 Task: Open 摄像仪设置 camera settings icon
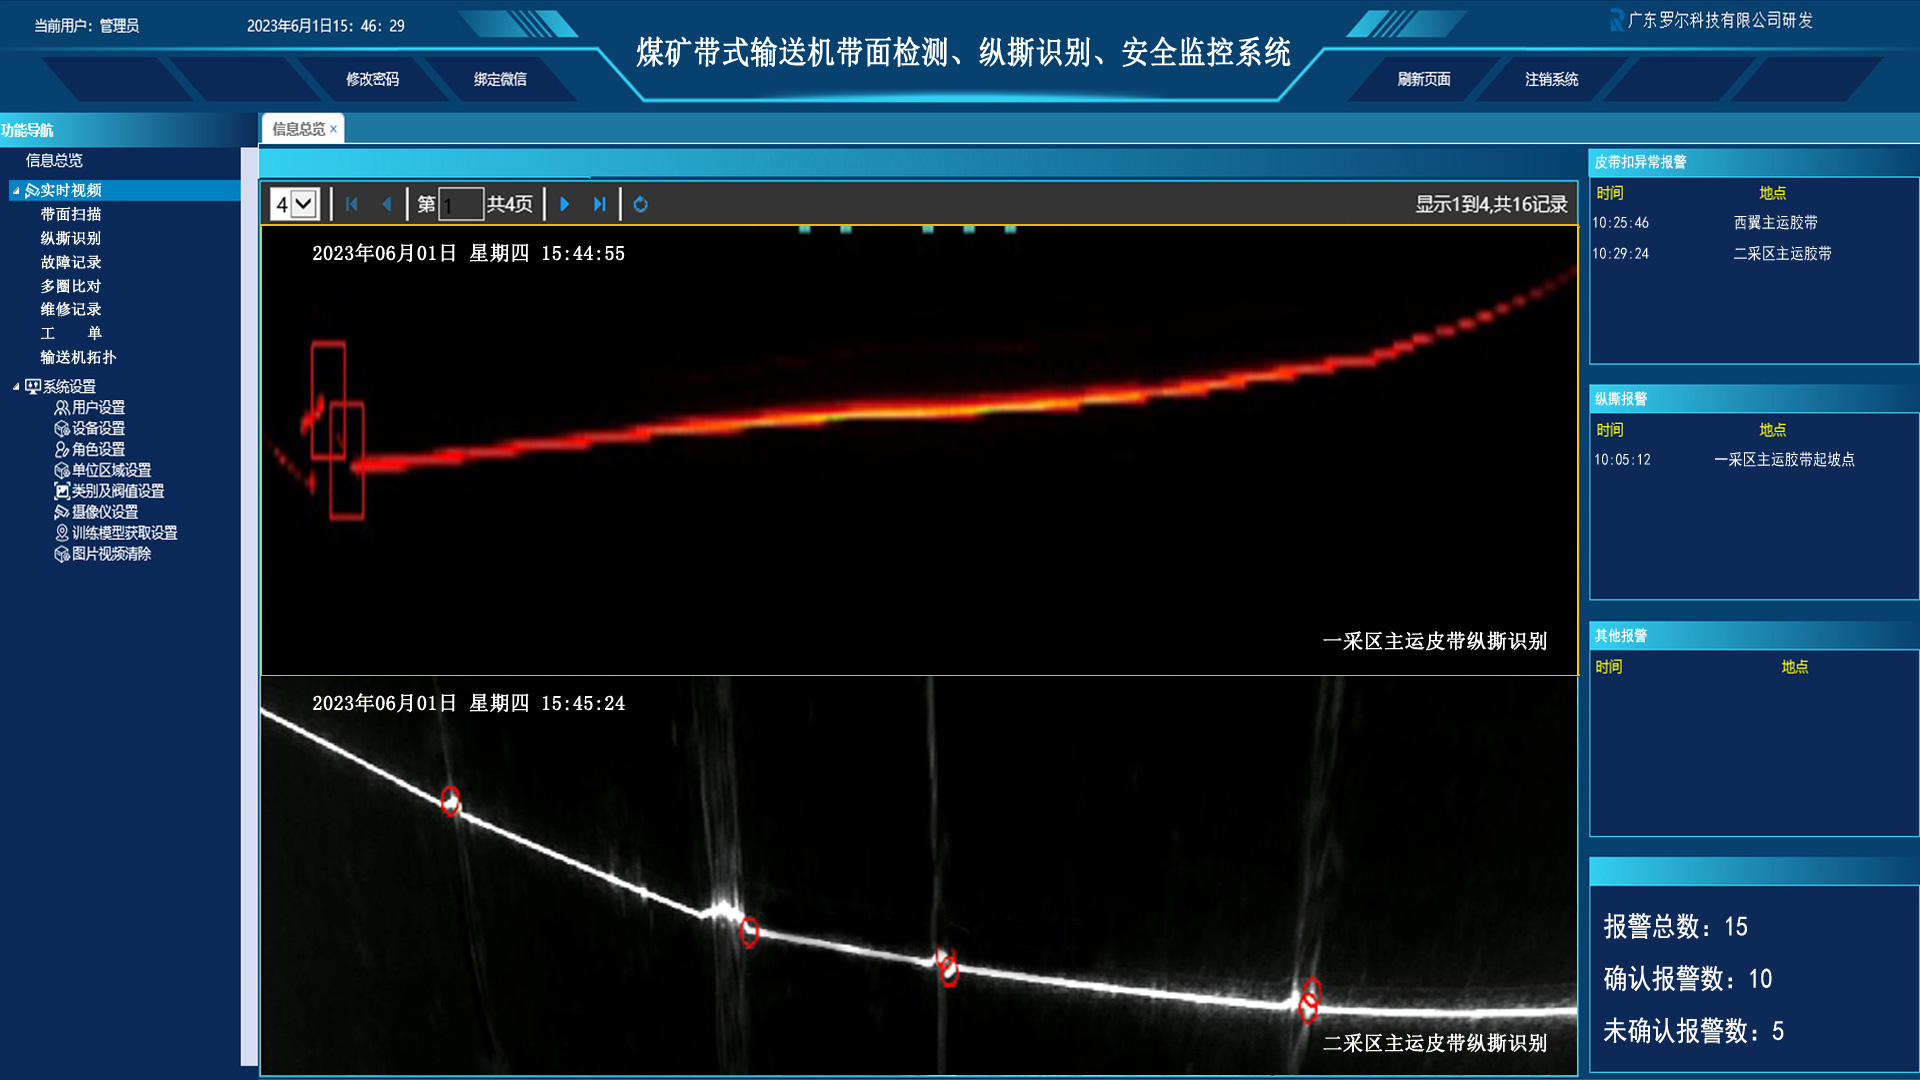point(62,512)
